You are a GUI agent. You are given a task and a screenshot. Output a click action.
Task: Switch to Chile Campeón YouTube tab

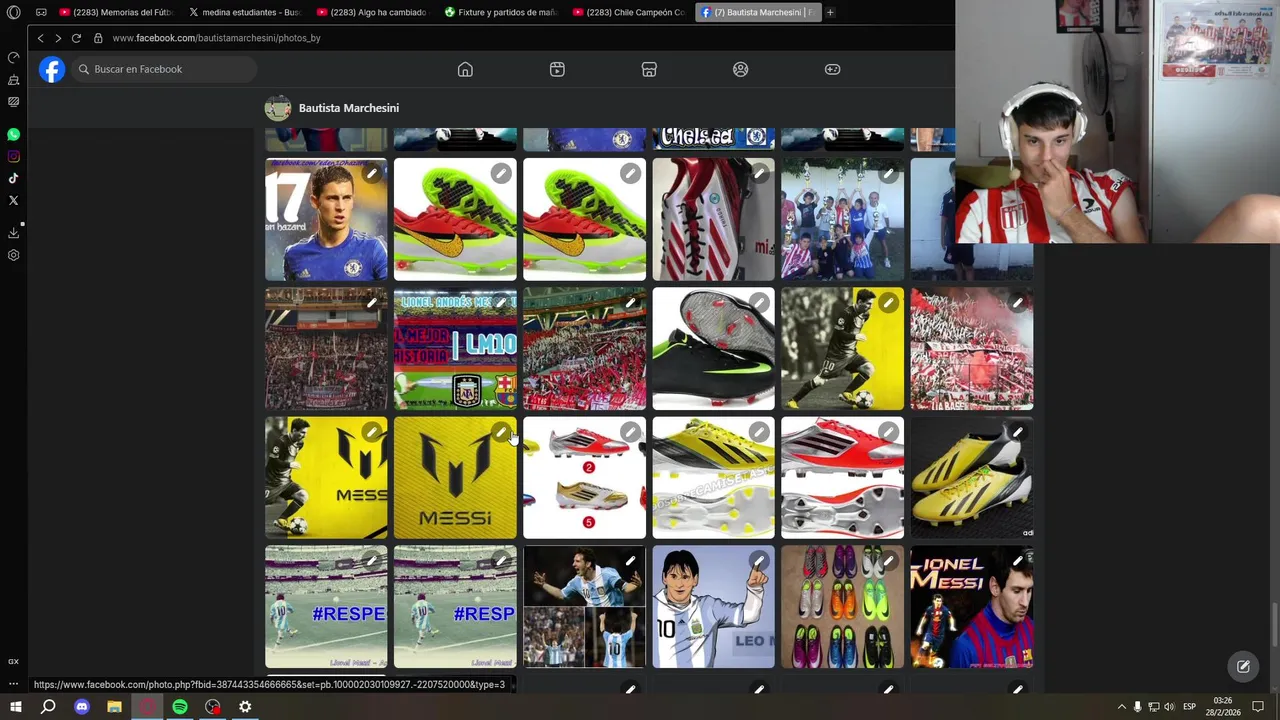(x=630, y=13)
